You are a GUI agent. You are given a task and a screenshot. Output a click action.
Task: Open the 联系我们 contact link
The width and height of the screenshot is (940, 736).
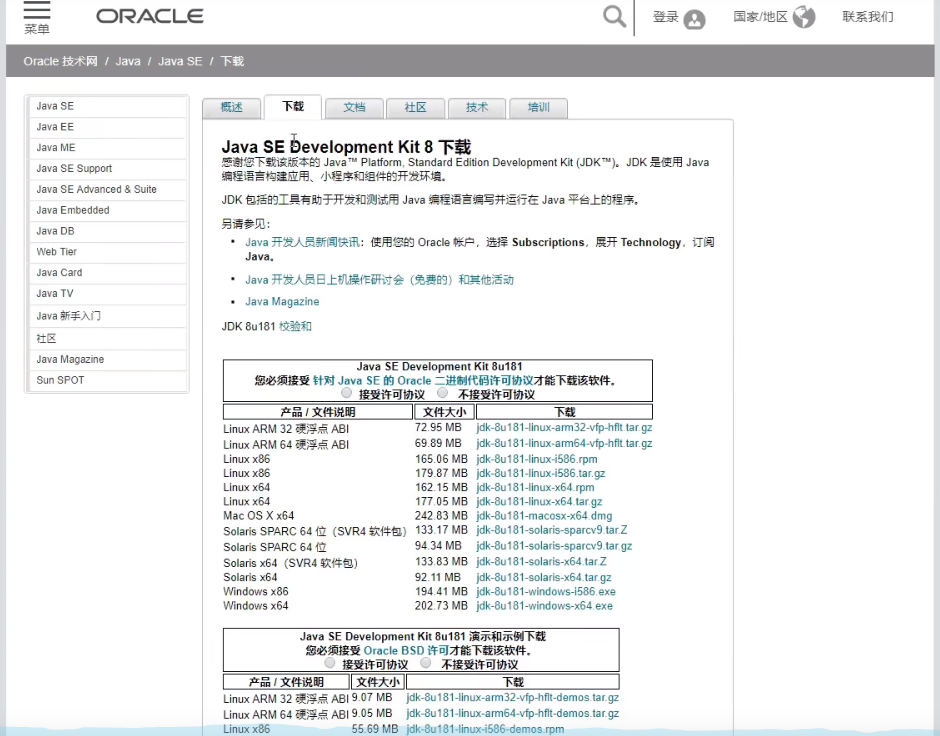867,17
